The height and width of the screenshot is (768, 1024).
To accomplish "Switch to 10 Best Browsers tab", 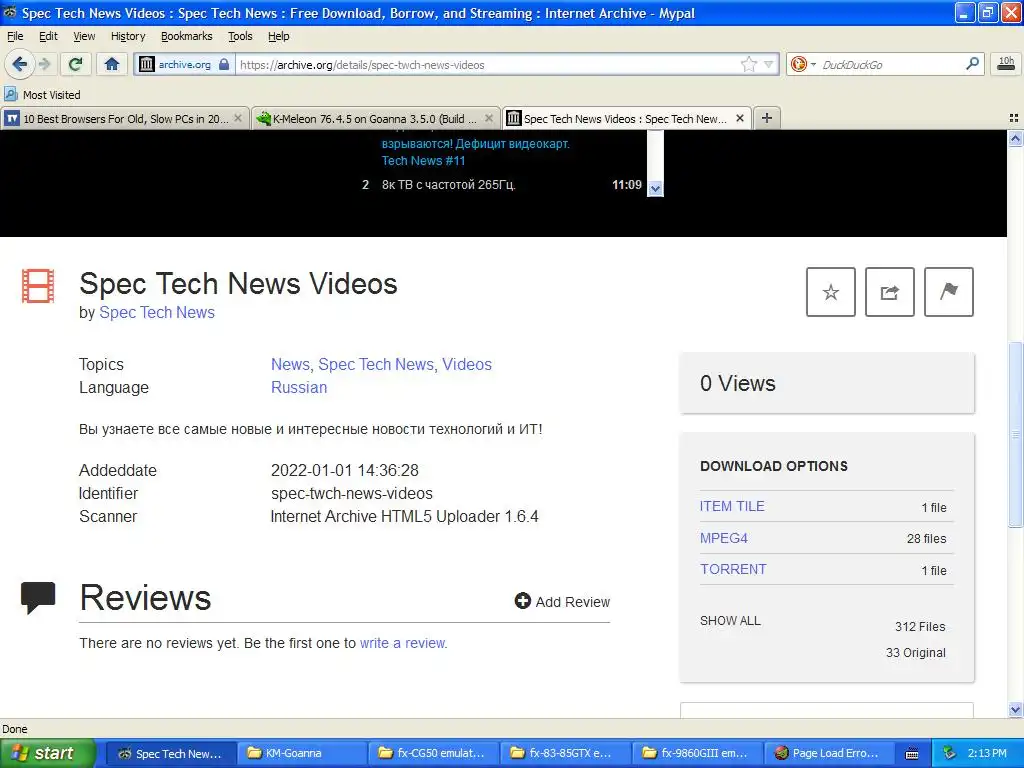I will (125, 118).
